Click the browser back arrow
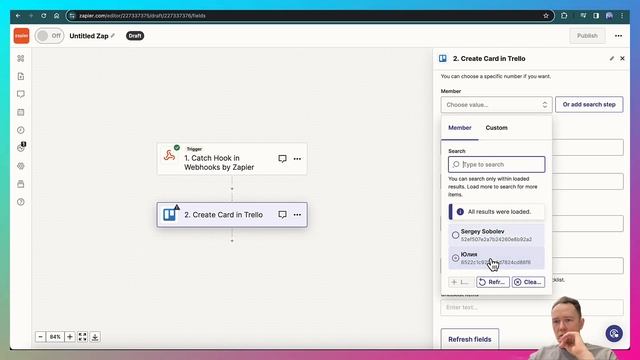 pyautogui.click(x=18, y=16)
